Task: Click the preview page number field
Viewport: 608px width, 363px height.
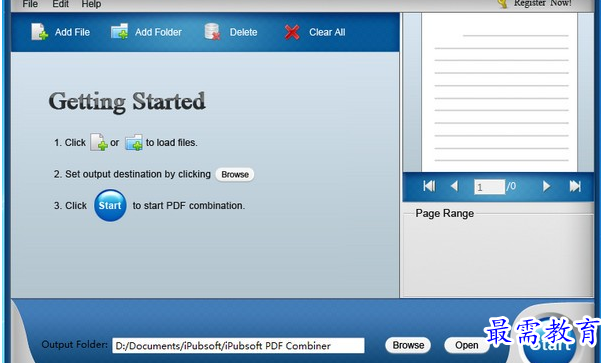Action: pos(489,187)
